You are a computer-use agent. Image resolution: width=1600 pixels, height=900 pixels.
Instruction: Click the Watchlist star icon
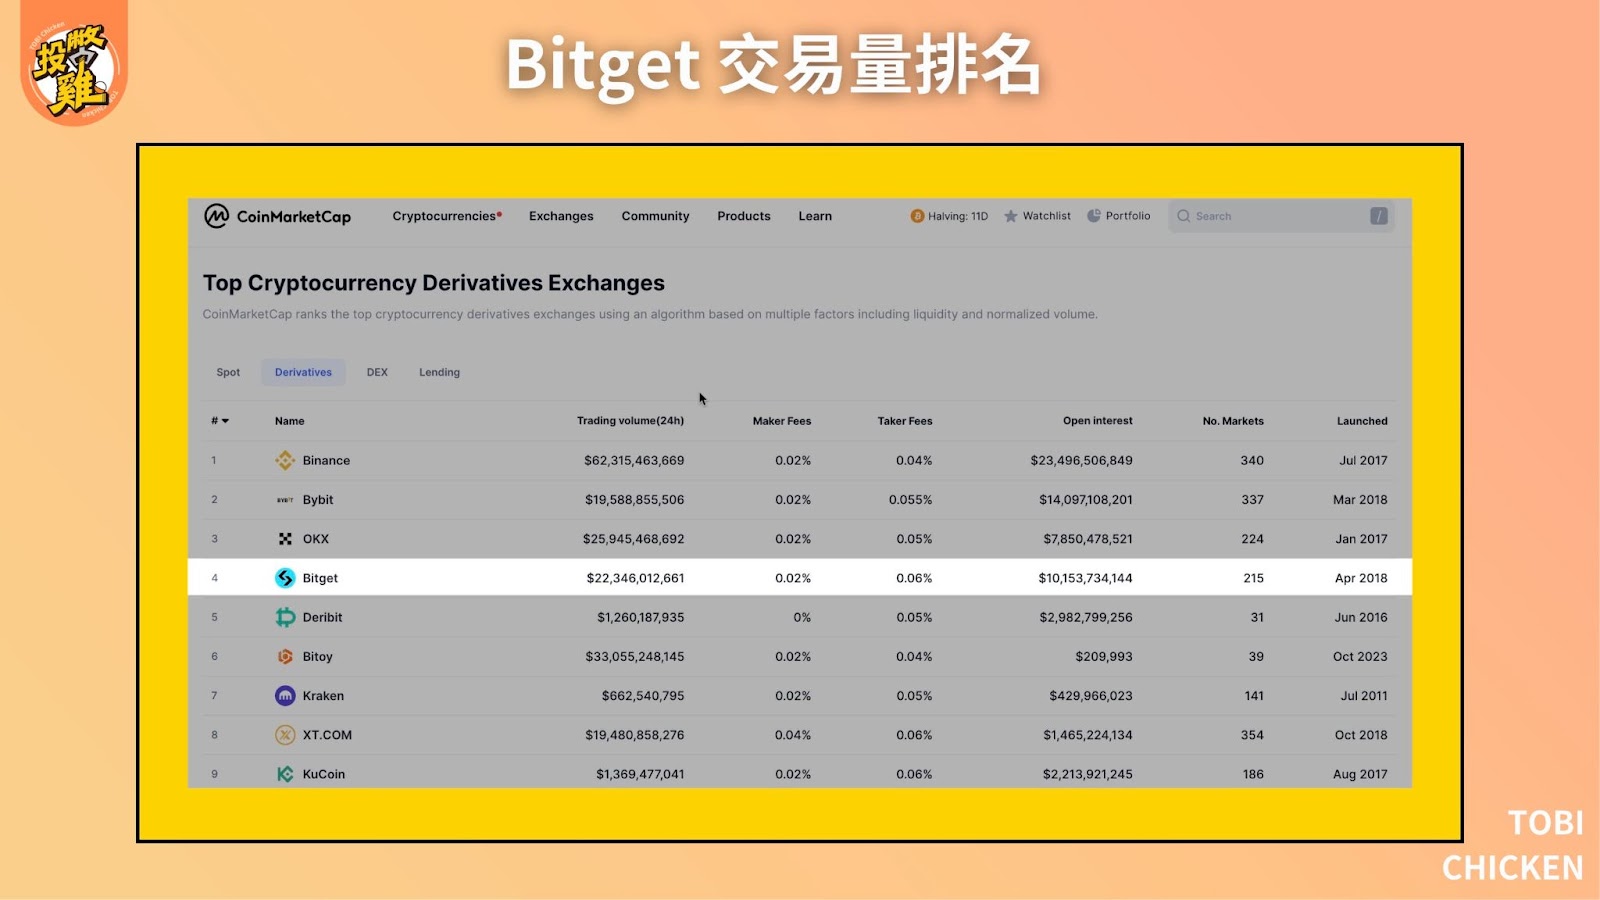[1011, 216]
